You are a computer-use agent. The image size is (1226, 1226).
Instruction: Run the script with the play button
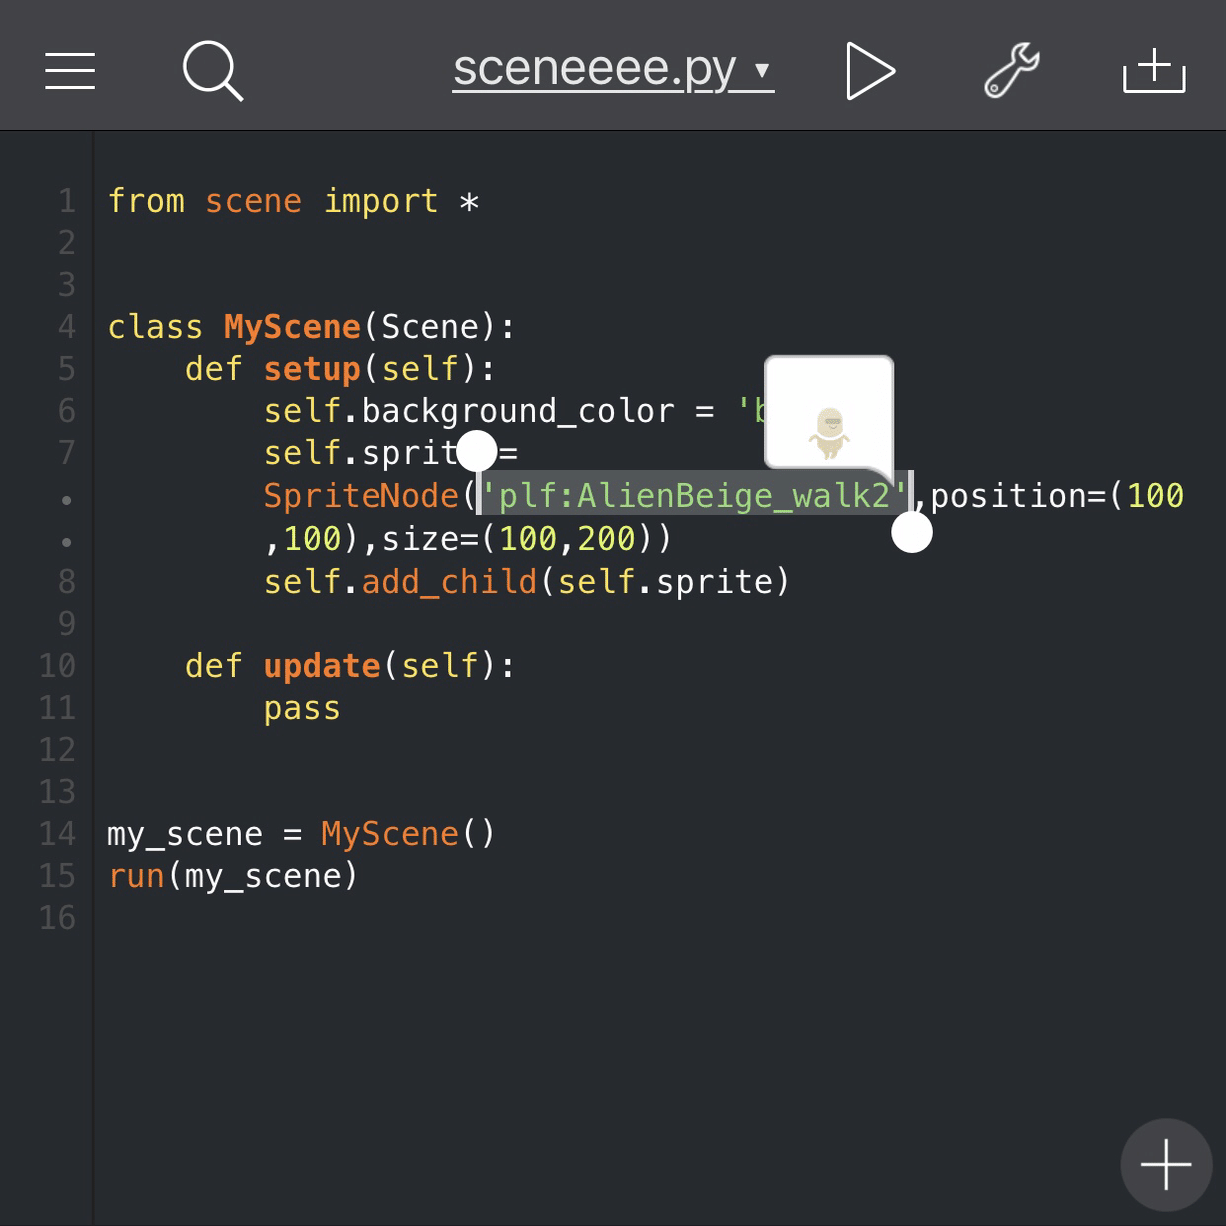pos(869,70)
